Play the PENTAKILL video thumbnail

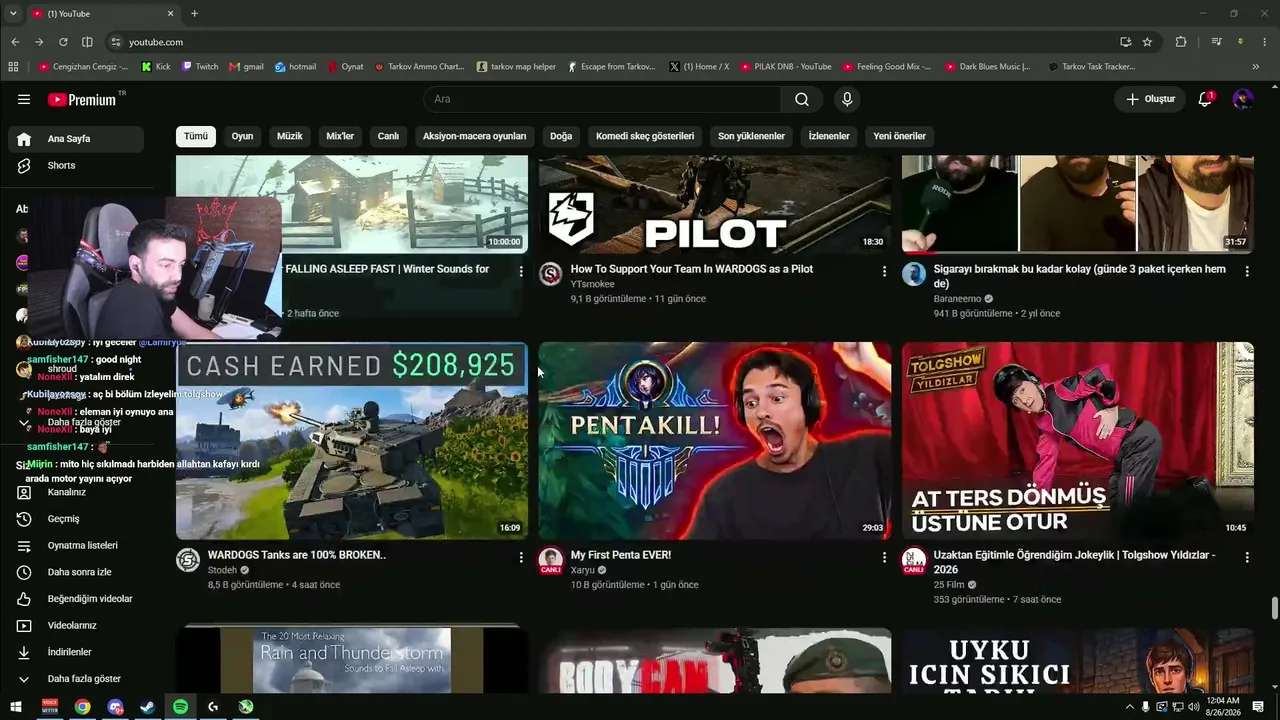coord(715,441)
